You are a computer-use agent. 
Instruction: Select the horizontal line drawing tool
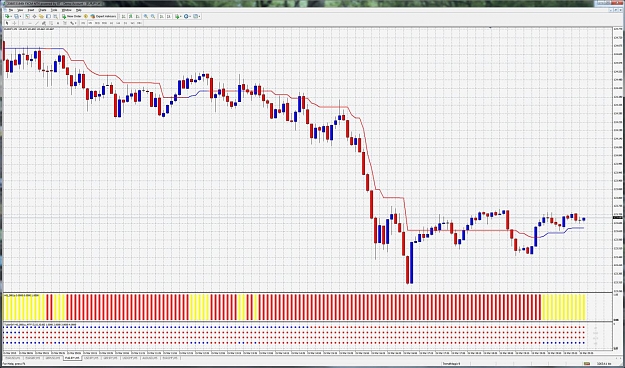(x=30, y=23)
